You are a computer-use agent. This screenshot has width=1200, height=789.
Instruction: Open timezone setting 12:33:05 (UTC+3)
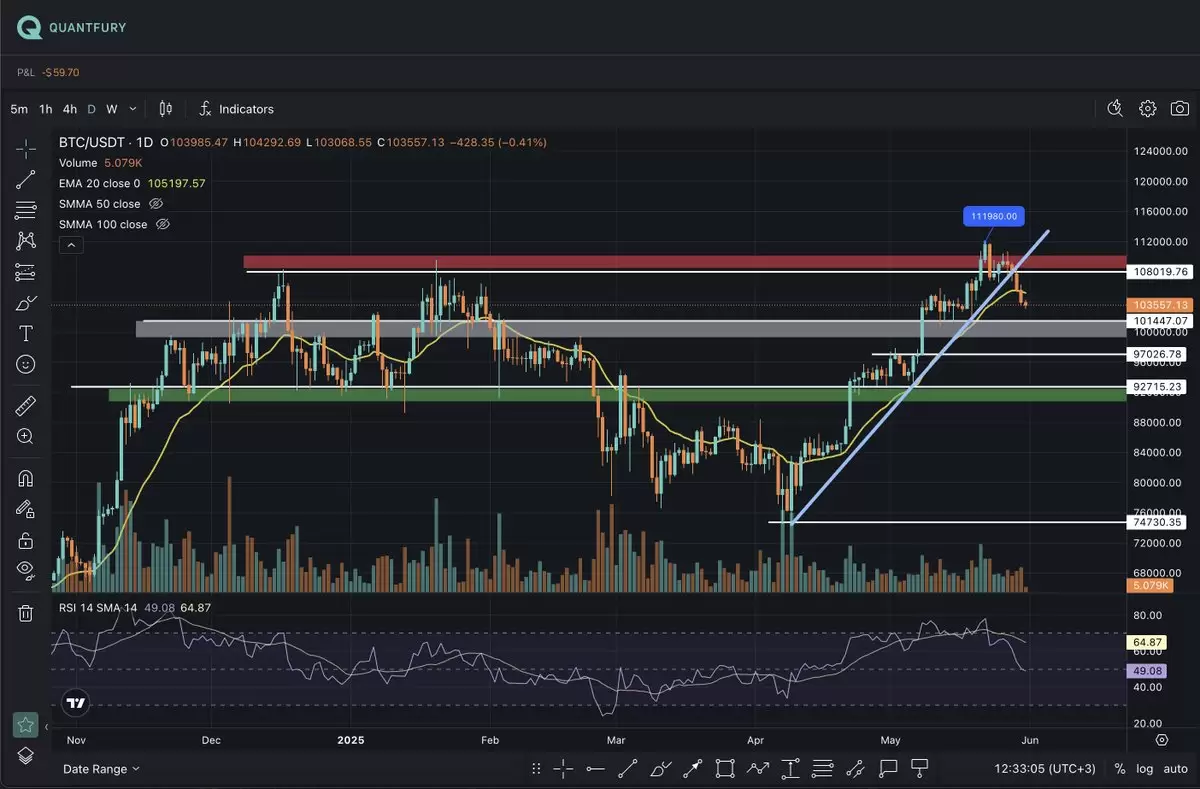[1046, 769]
